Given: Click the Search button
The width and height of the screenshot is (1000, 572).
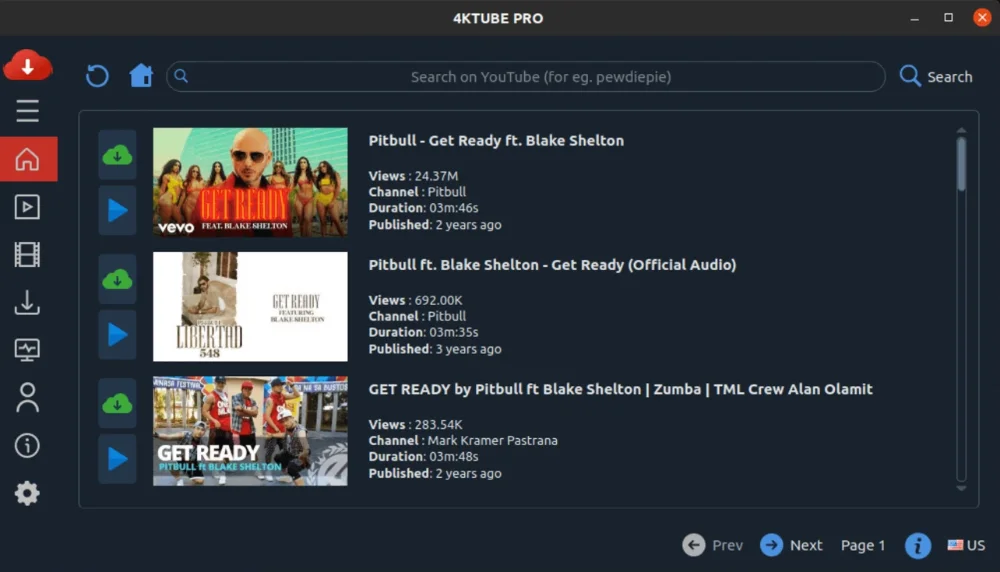Looking at the screenshot, I should (x=936, y=77).
